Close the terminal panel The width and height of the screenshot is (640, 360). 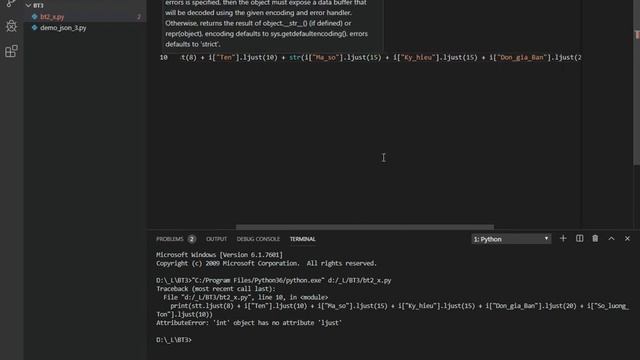pyautogui.click(x=627, y=238)
